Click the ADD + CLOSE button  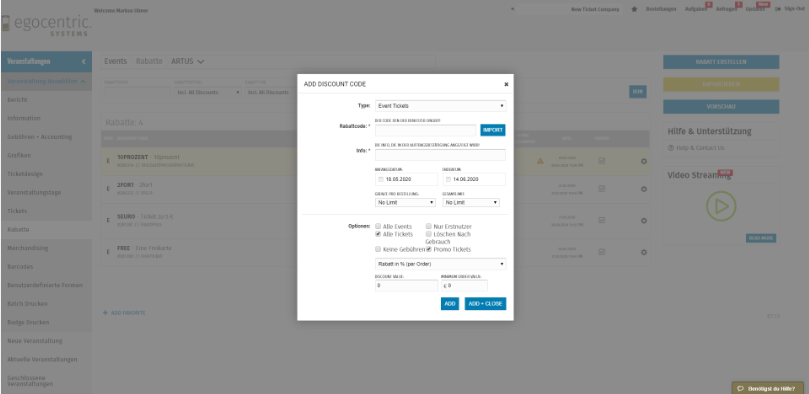[x=486, y=304]
